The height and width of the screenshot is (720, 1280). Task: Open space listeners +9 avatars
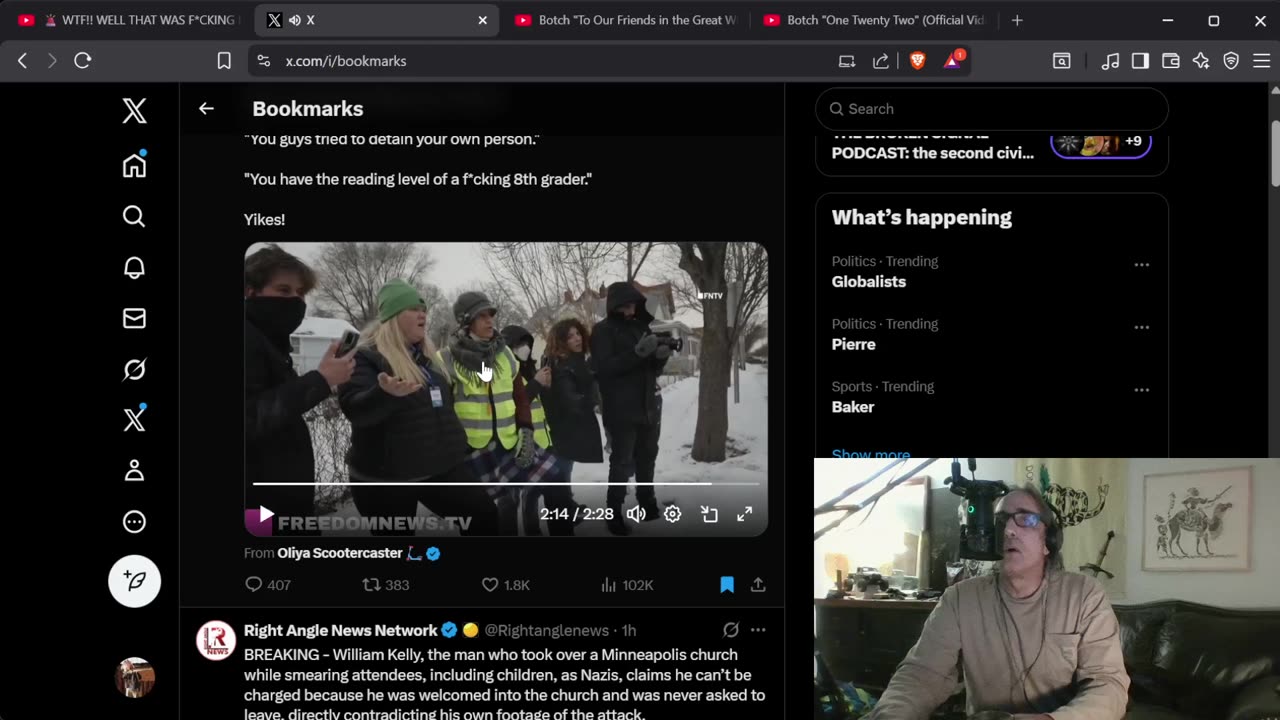(x=1100, y=142)
